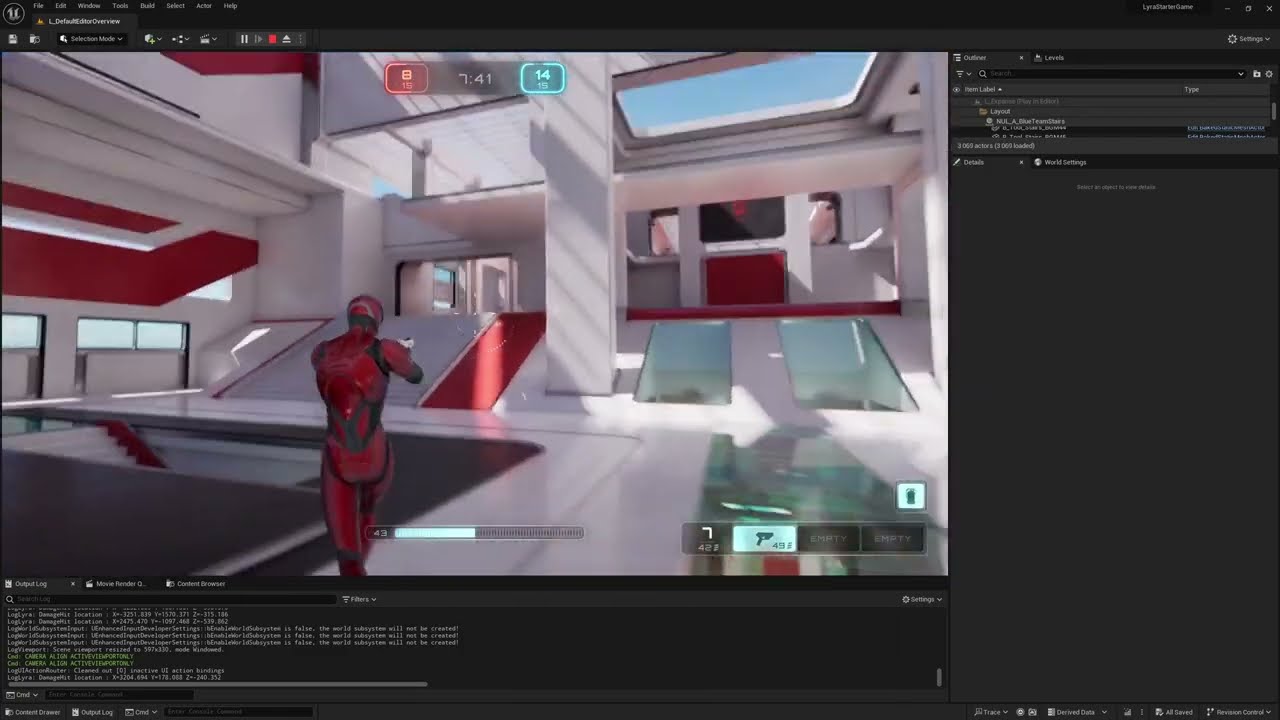Open the browse-content icon beside the save button
The height and width of the screenshot is (720, 1280).
(34, 39)
